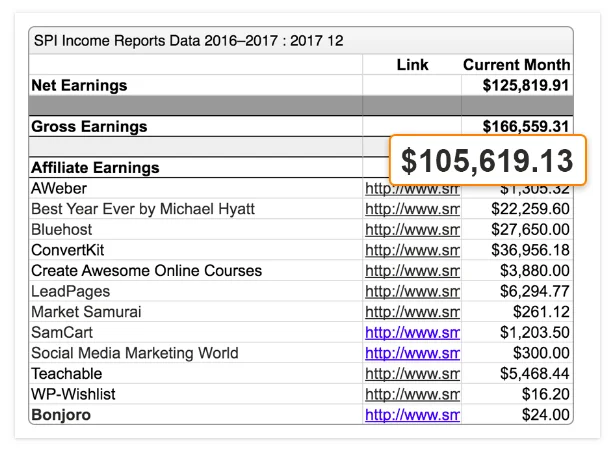This screenshot has height=449, width=616.
Task: Click the Link column header
Action: [412, 65]
